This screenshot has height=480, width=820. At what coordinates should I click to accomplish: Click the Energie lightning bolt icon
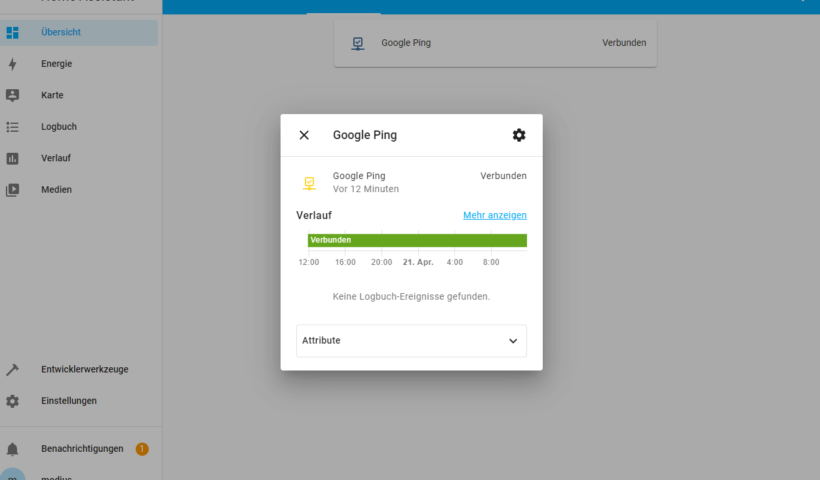(12, 64)
